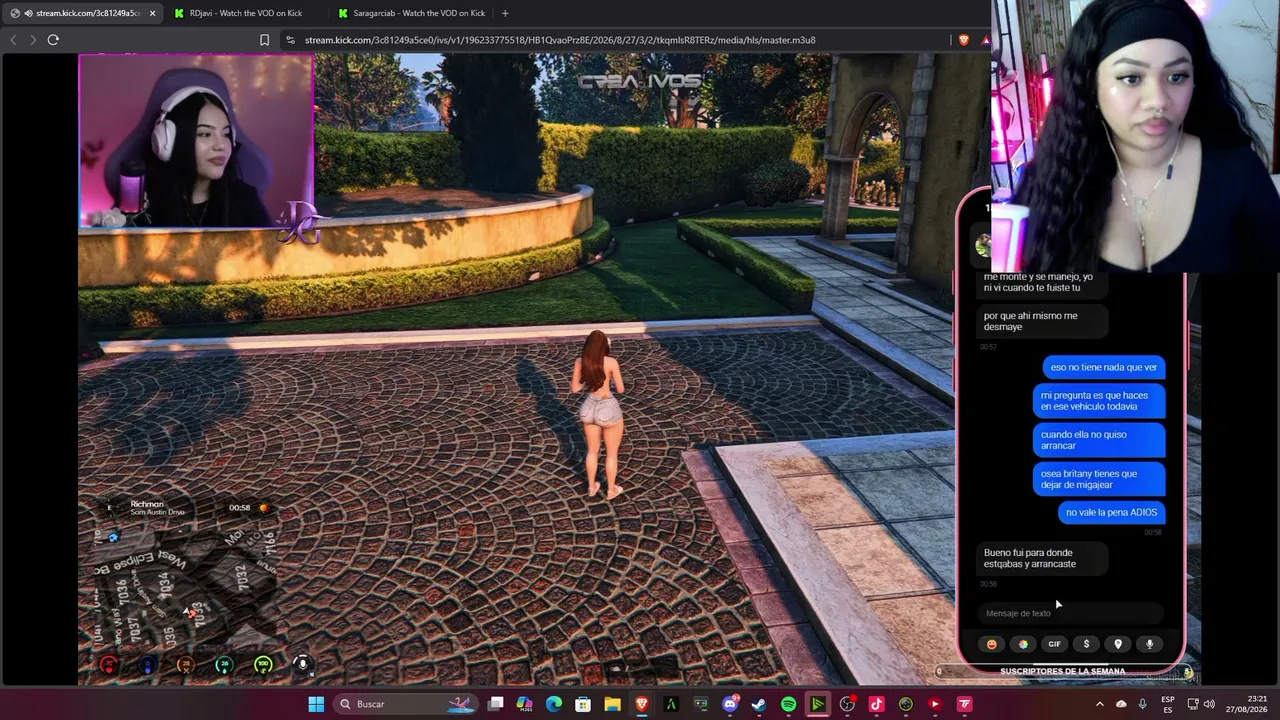
Task: Select the stream.kick.com browser tab
Action: [82, 13]
